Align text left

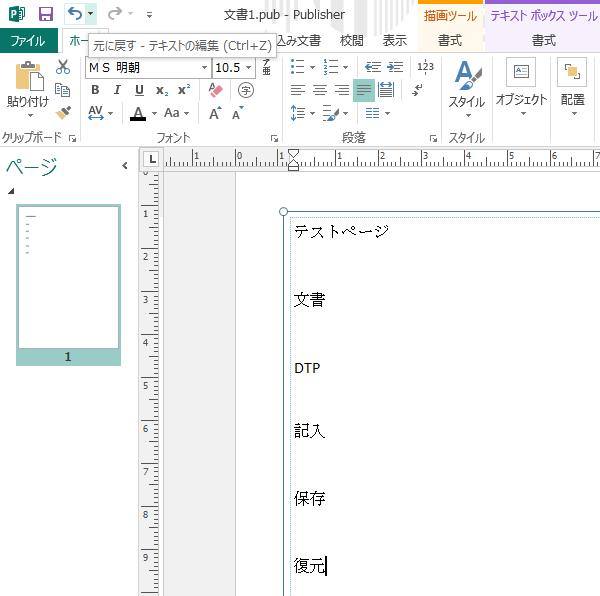pyautogui.click(x=298, y=90)
